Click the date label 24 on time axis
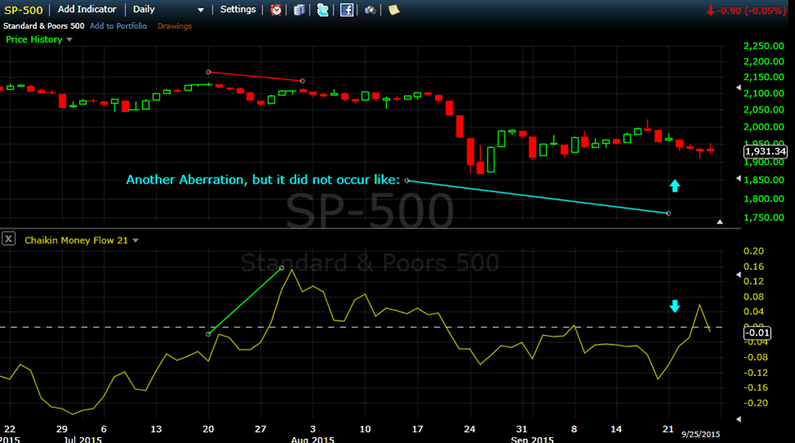Image resolution: width=795 pixels, height=443 pixels. pos(469,429)
